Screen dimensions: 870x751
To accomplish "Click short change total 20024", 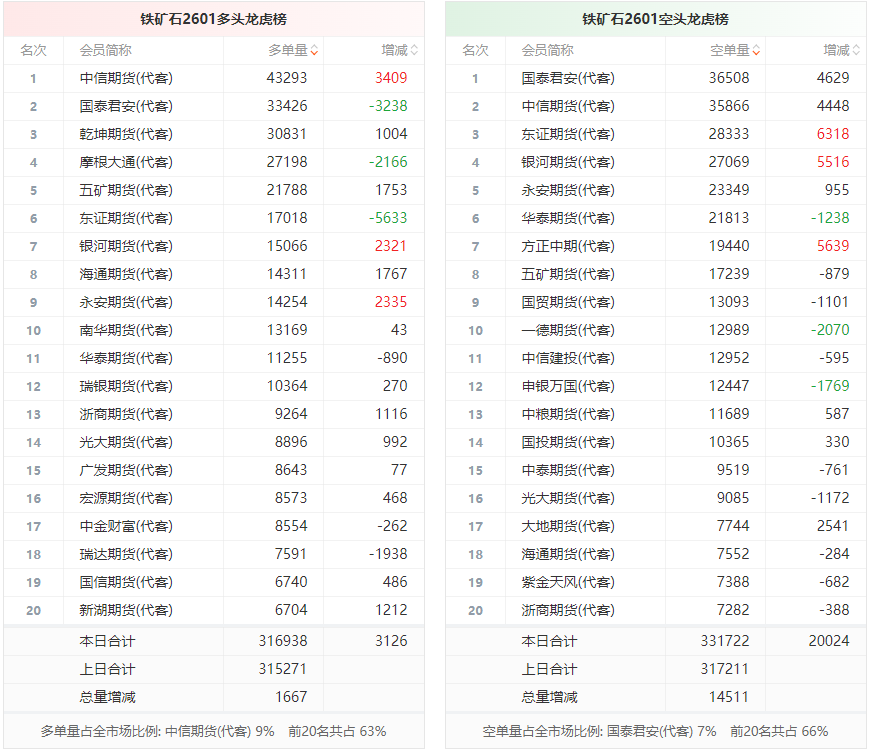I will click(829, 641).
